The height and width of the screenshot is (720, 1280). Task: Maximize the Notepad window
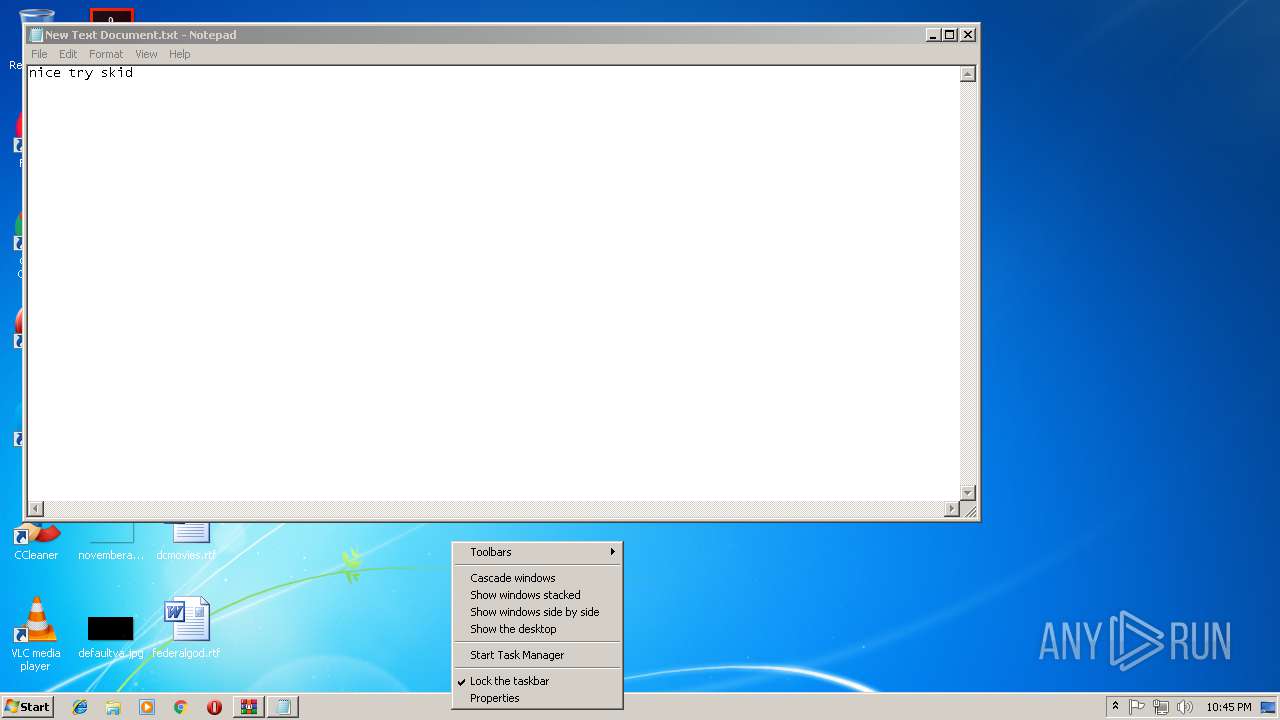(x=950, y=34)
